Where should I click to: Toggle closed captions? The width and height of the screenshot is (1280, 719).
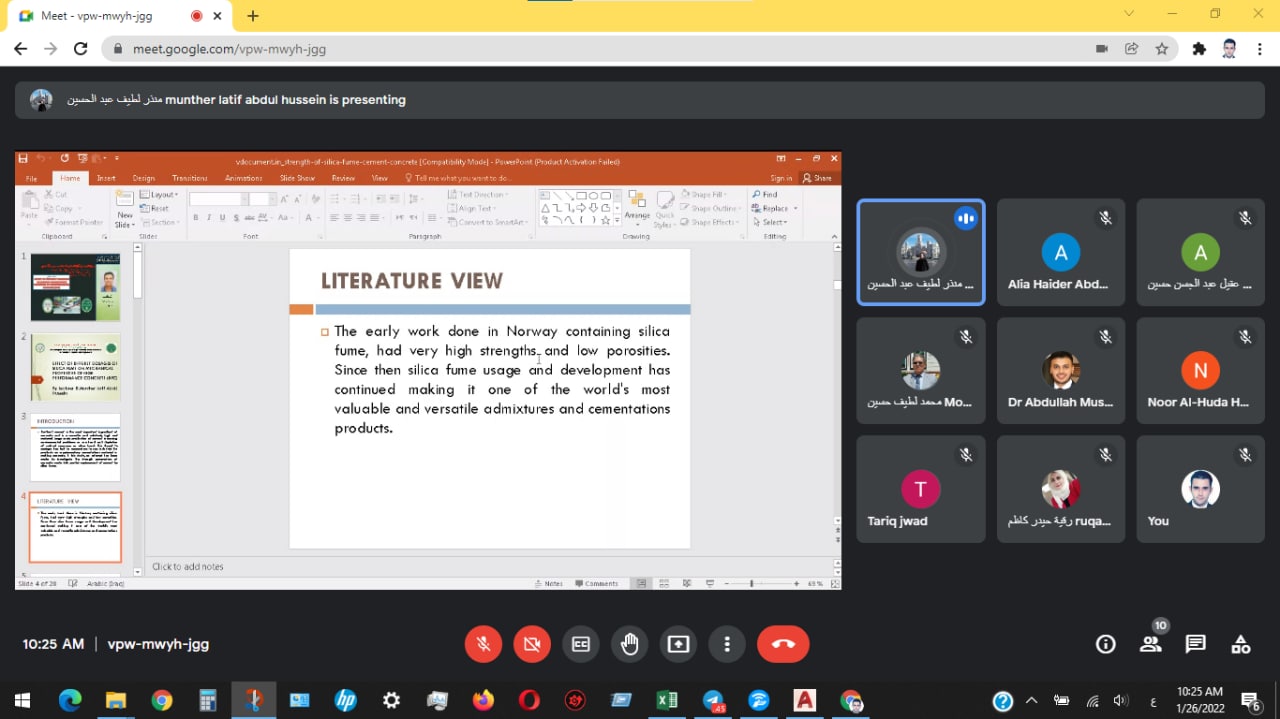tap(581, 644)
